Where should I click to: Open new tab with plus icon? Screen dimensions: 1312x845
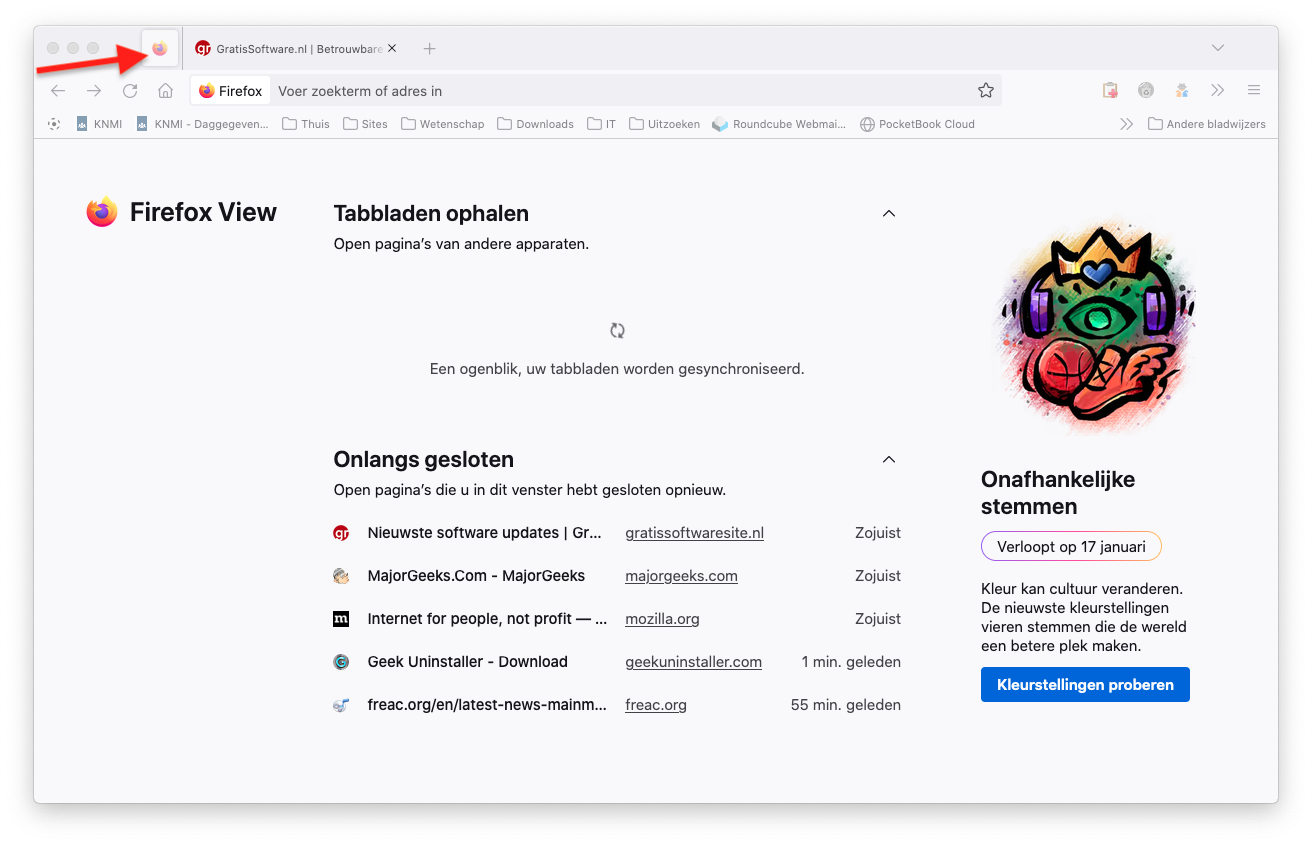pos(429,48)
